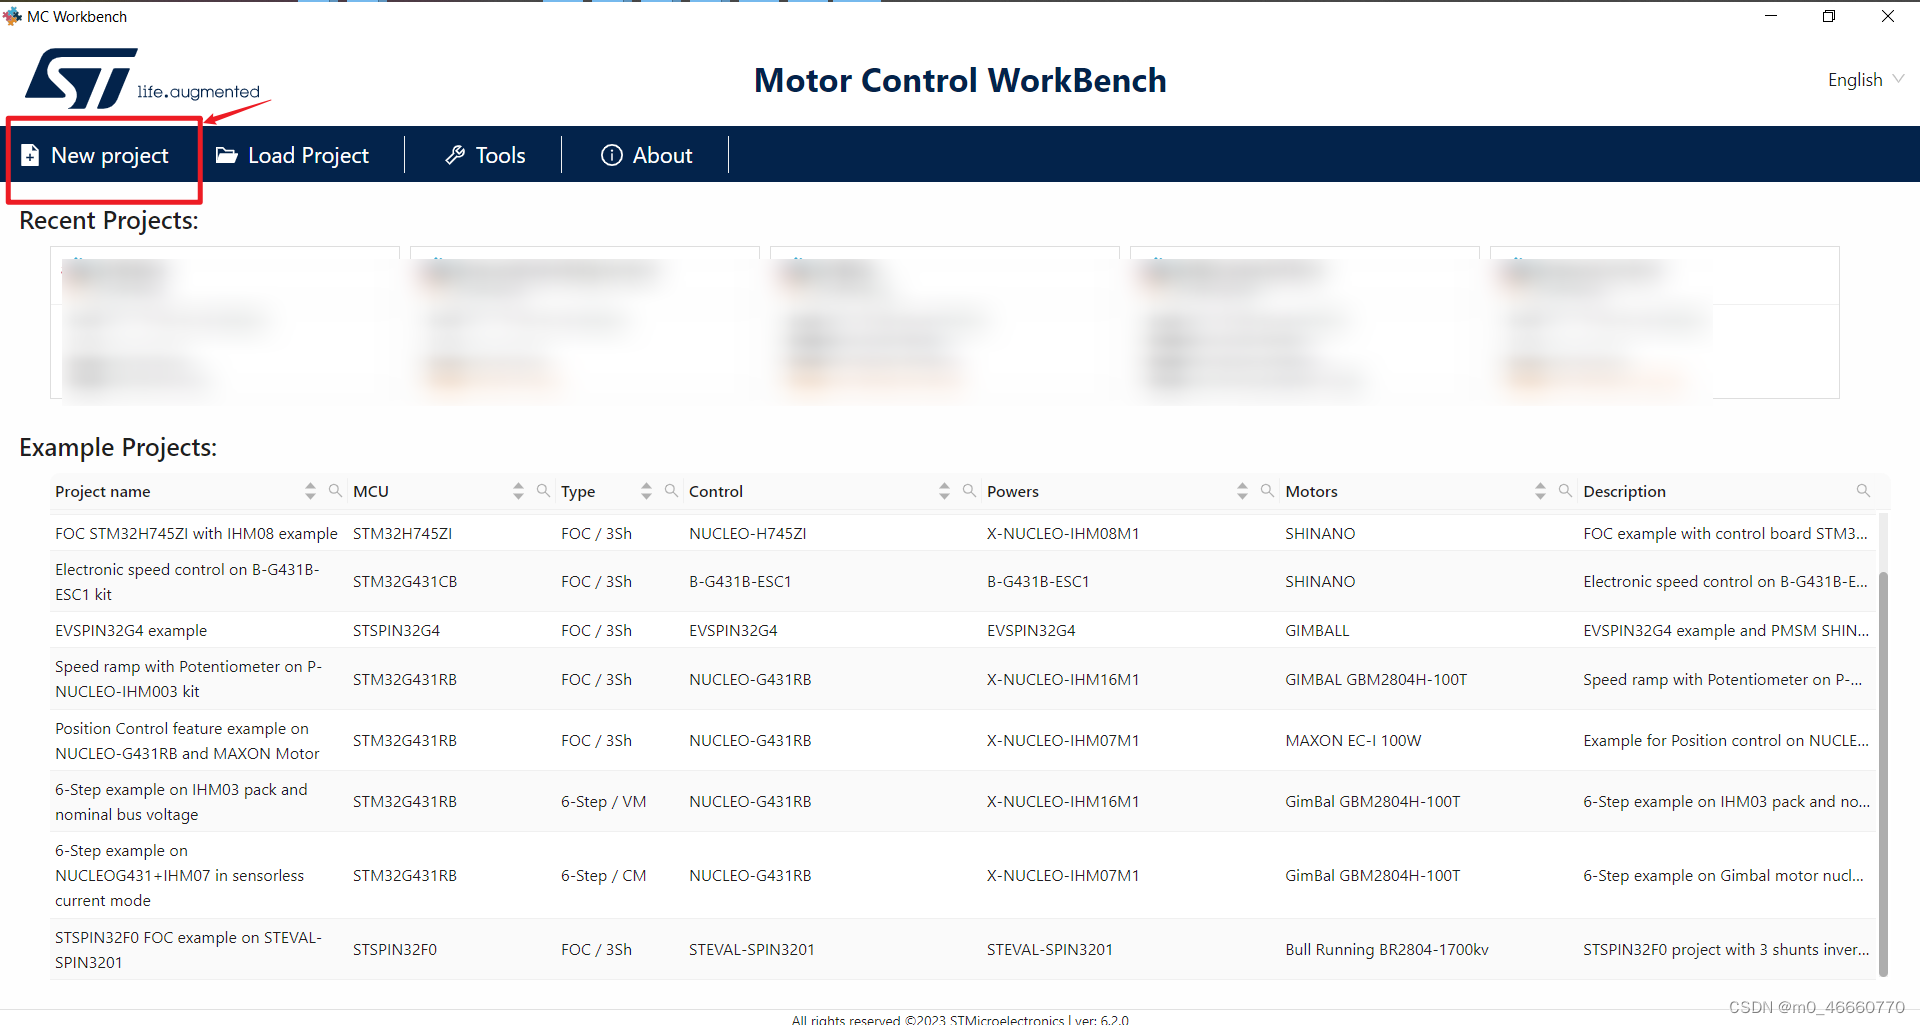Click the Project name column header
Screen dimensions: 1920x1025
(103, 491)
